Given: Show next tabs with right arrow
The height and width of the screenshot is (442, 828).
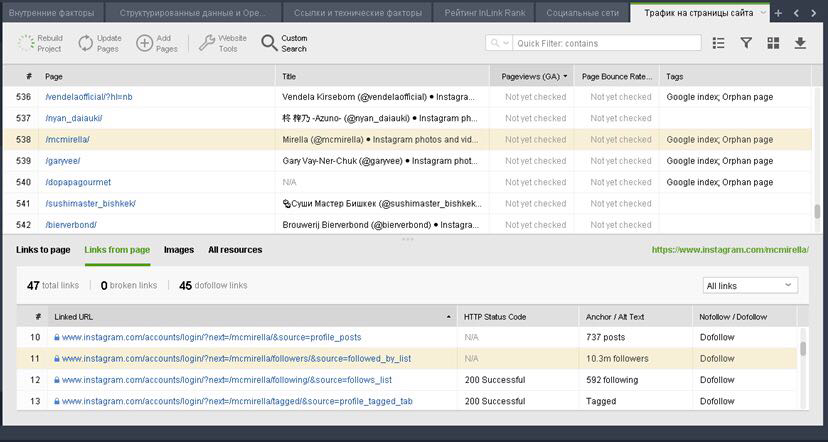Looking at the screenshot, I should [x=813, y=13].
